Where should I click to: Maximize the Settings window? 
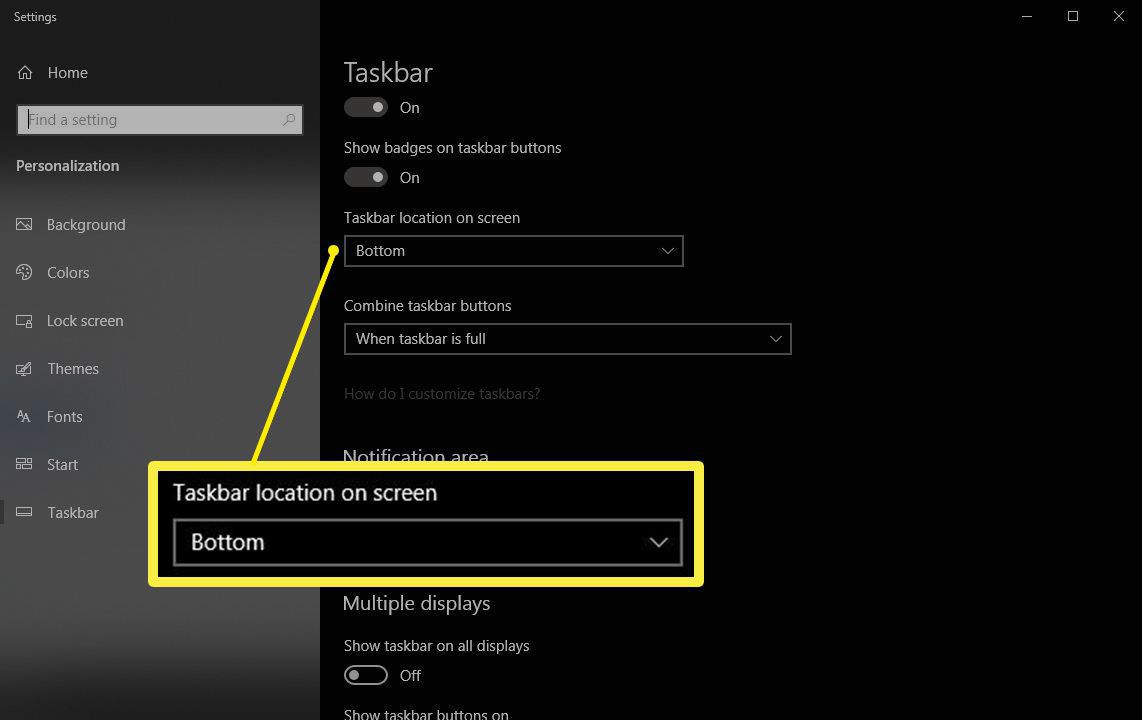point(1073,16)
